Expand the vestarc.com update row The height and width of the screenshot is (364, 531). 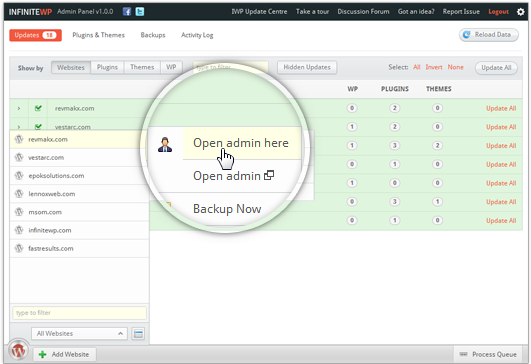tap(19, 127)
